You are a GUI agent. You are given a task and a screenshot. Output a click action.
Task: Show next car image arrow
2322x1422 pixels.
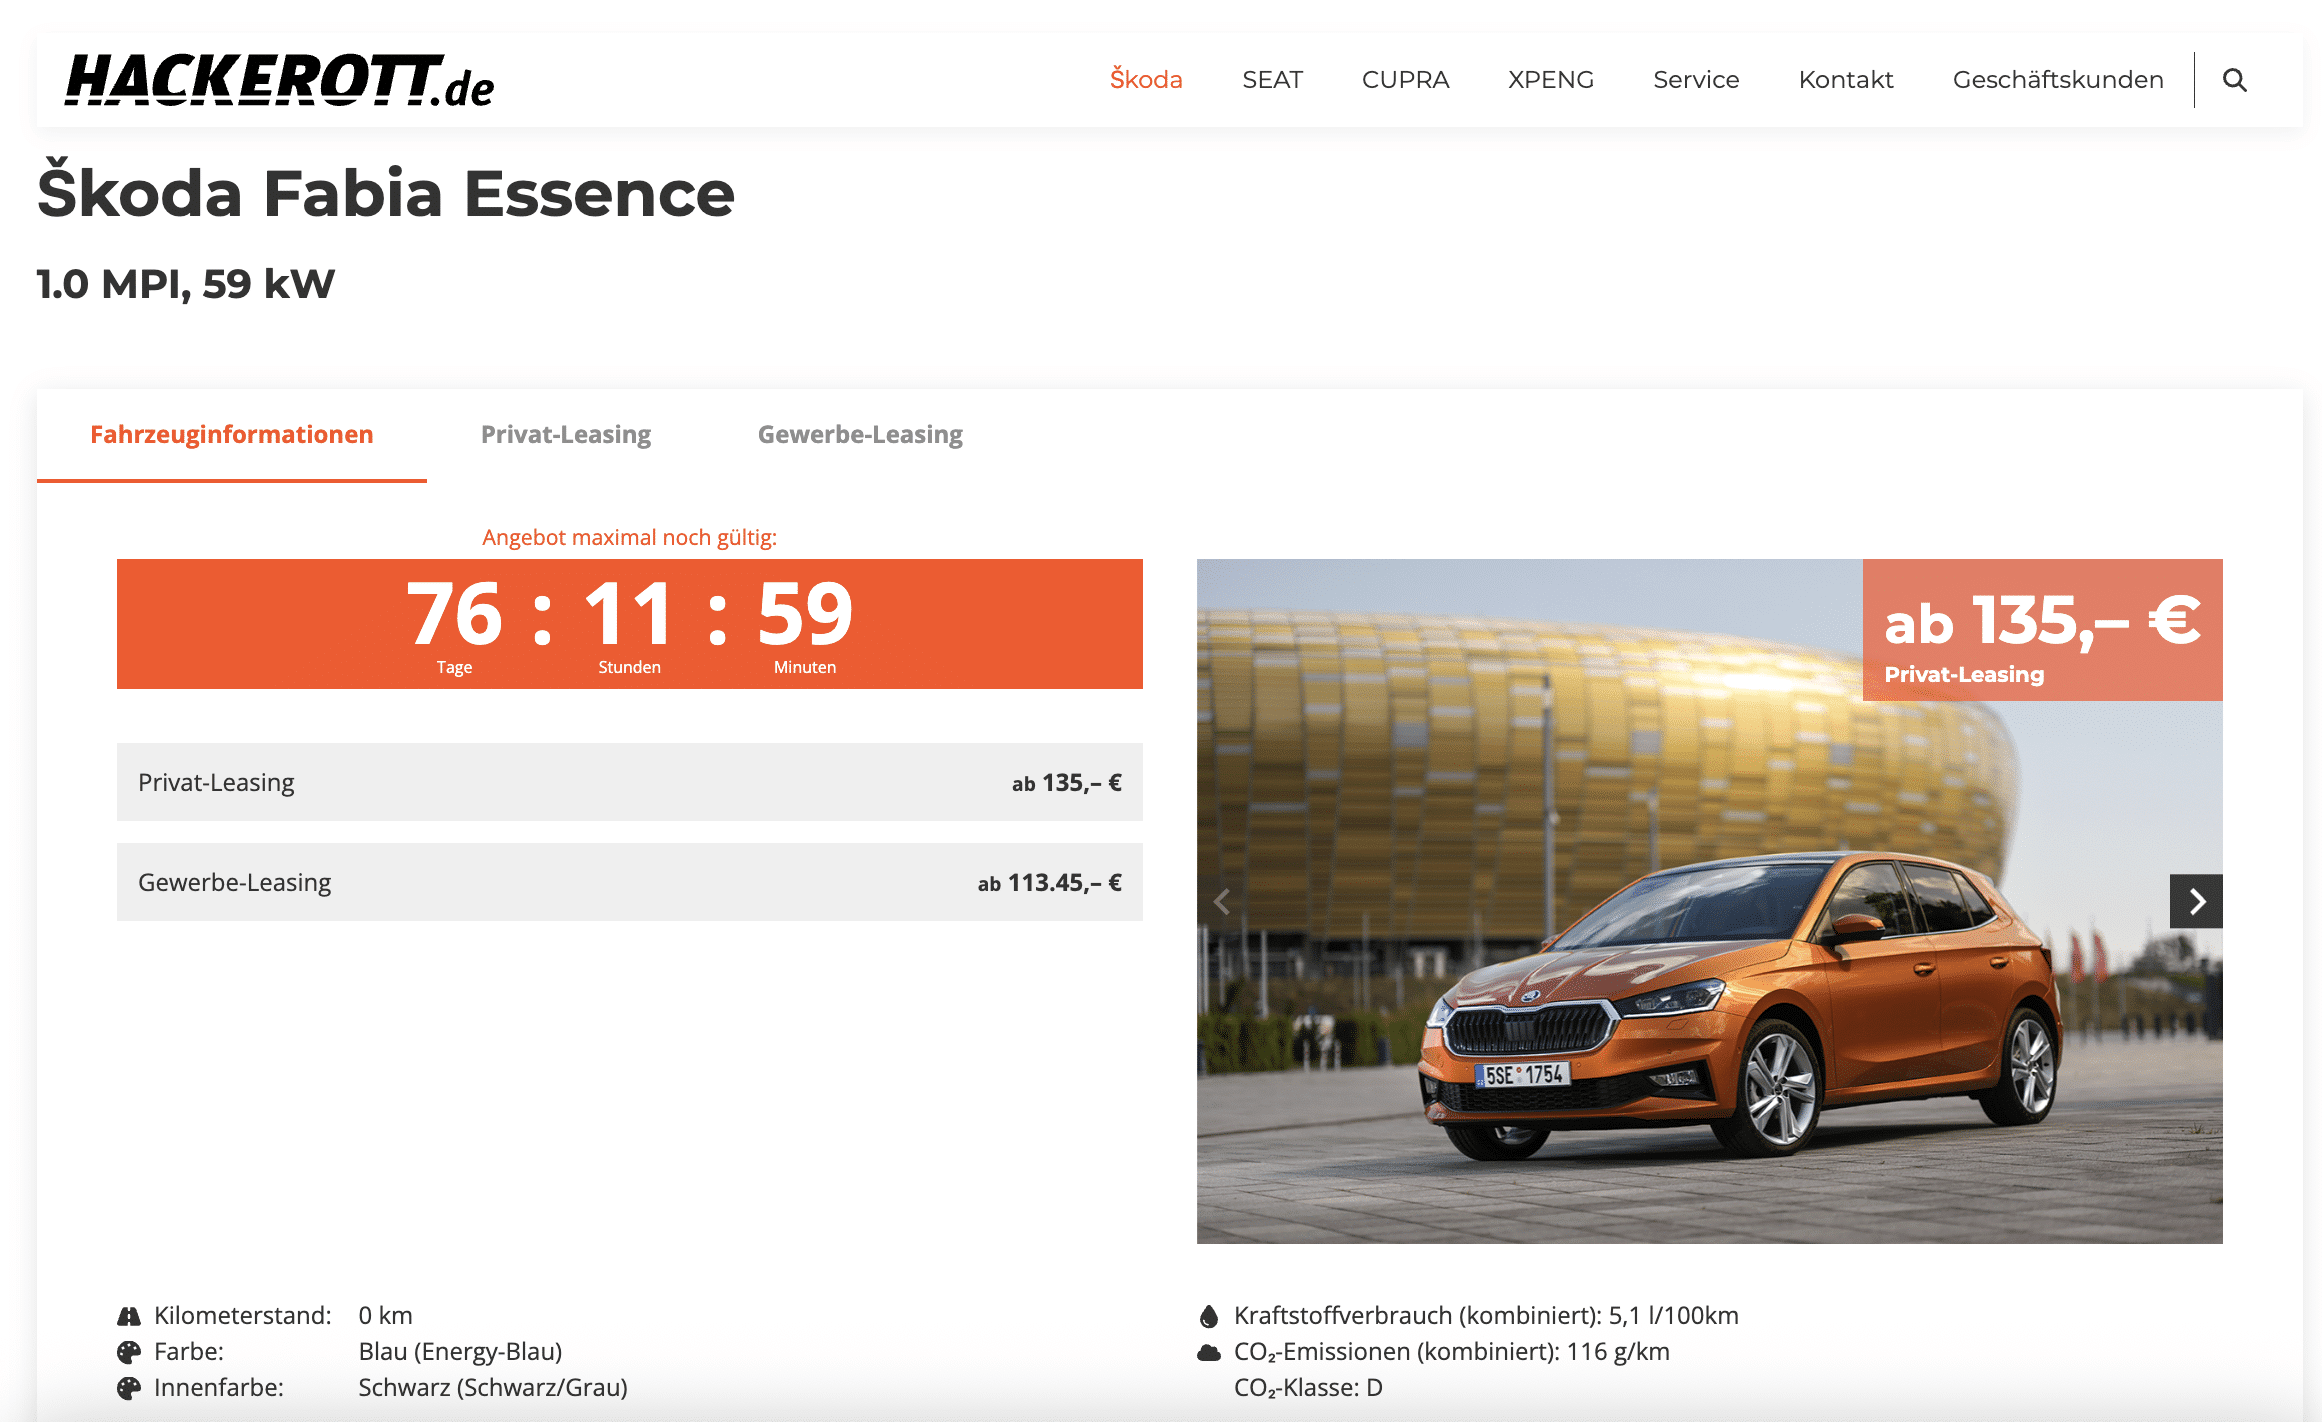click(2196, 901)
